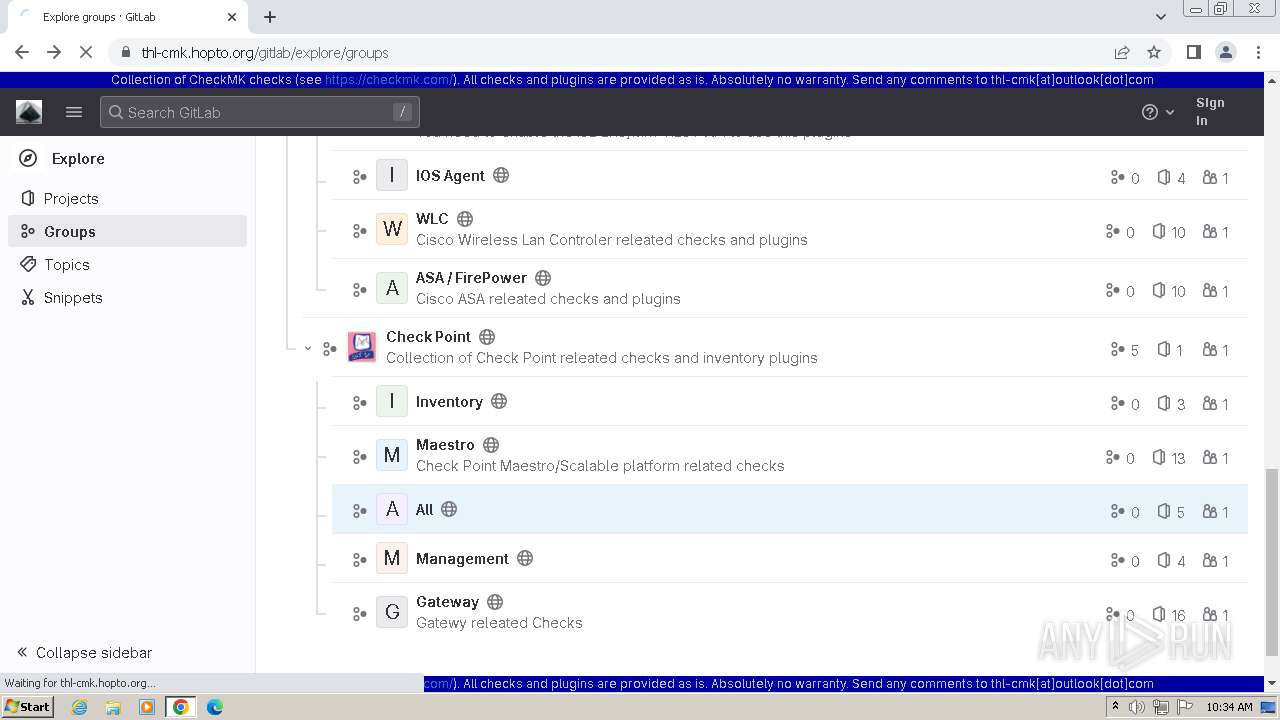The height and width of the screenshot is (720, 1280).
Task: Open the Chrome three-dot menu
Action: point(1257,52)
